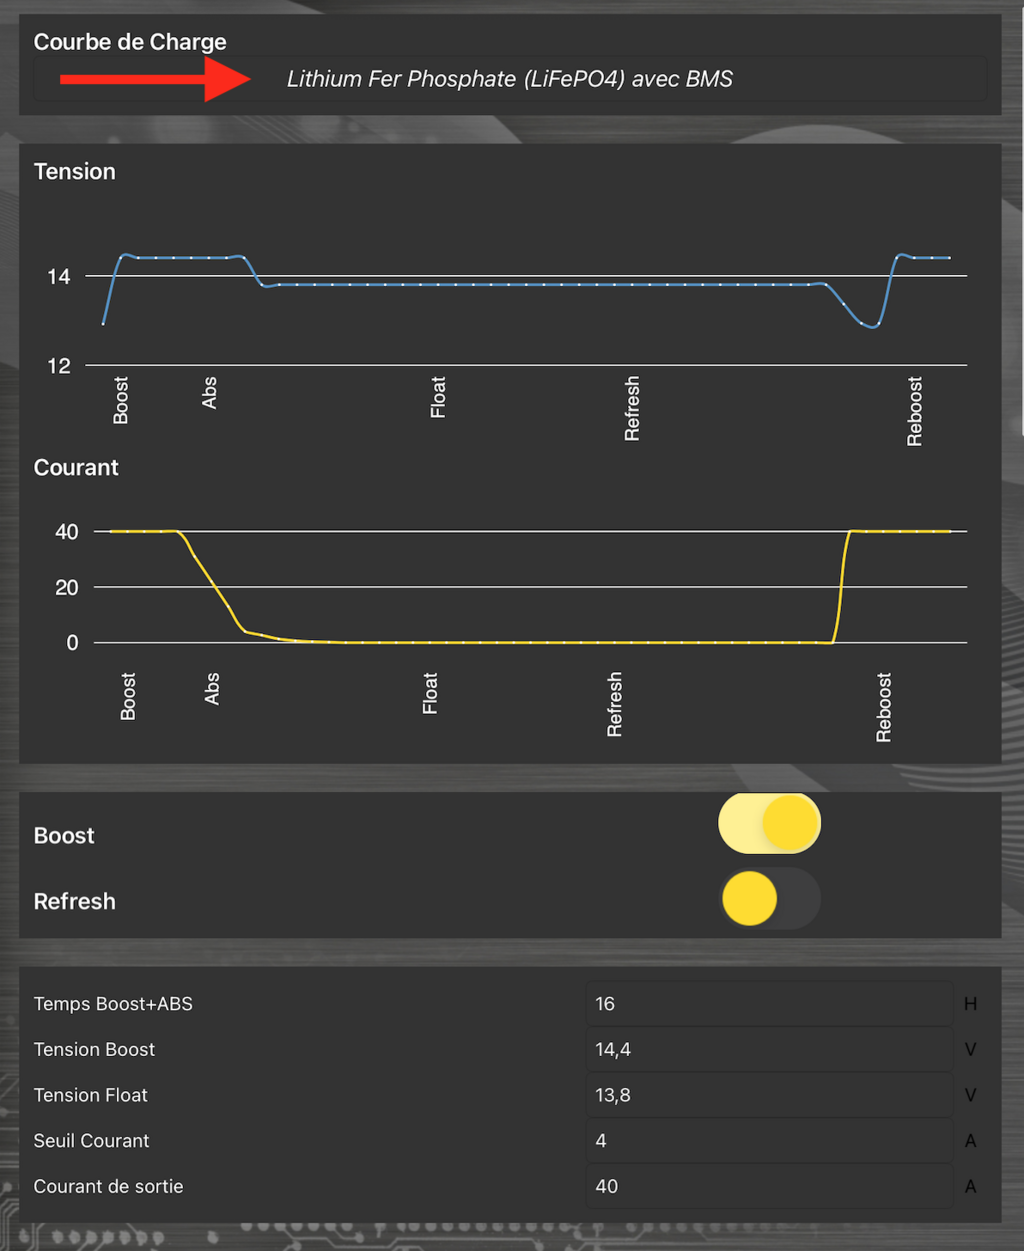The width and height of the screenshot is (1024, 1251).
Task: Select Reboost label on the Courant chart
Action: click(884, 708)
